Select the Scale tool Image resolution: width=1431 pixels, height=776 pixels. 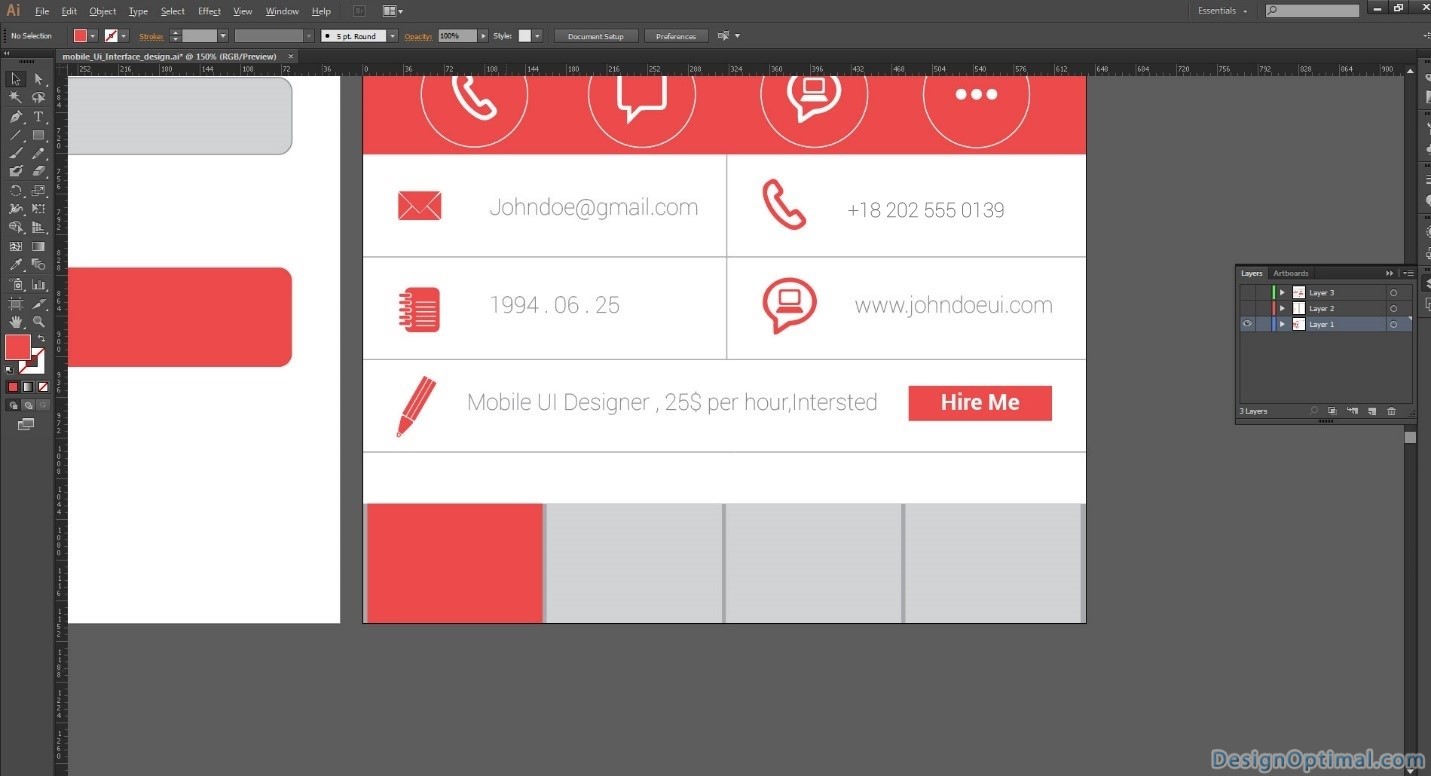coord(38,190)
